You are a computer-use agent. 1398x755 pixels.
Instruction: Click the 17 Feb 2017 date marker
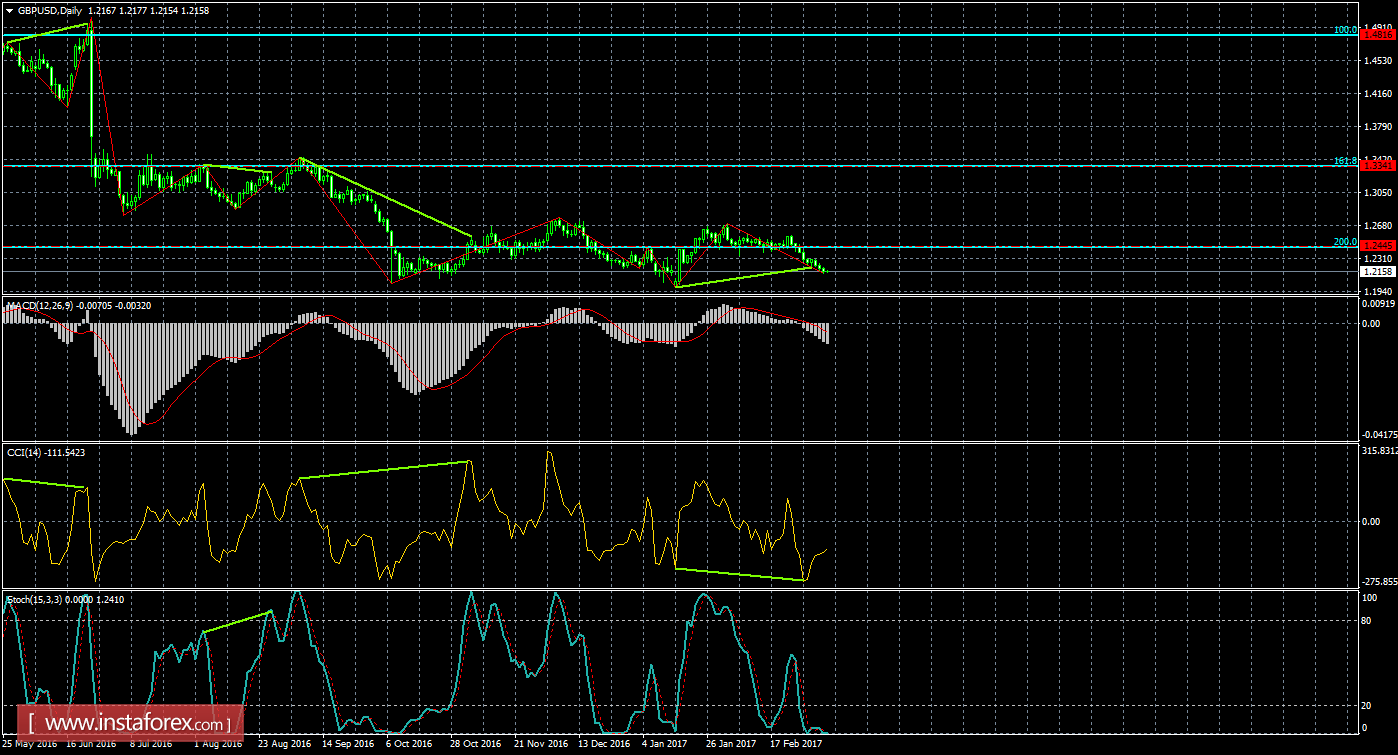pyautogui.click(x=795, y=744)
